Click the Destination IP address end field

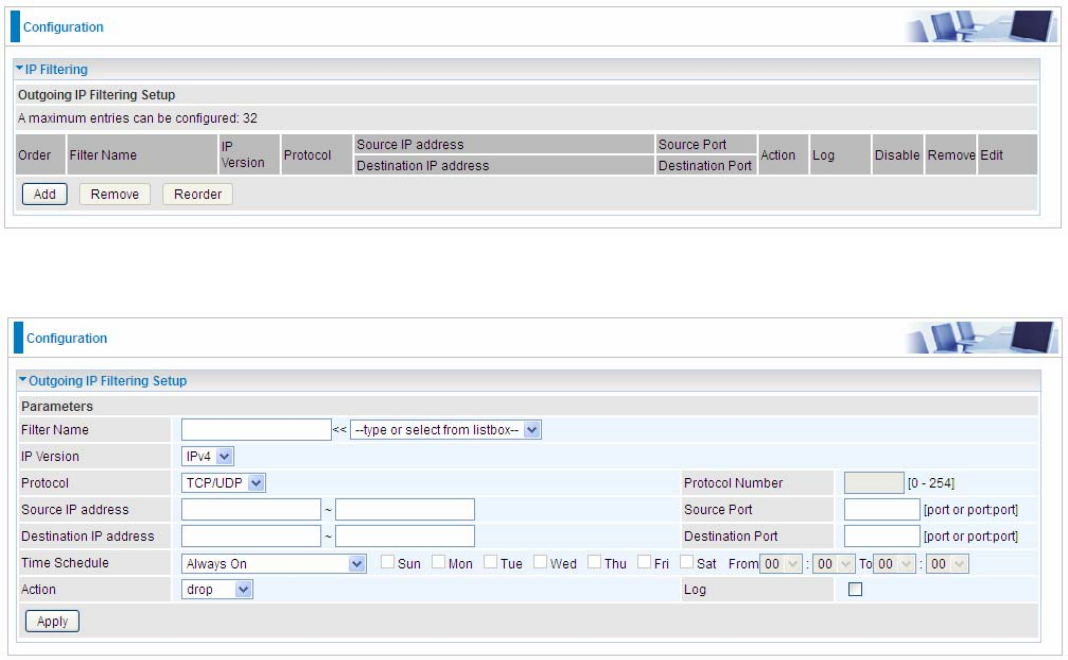tap(405, 536)
